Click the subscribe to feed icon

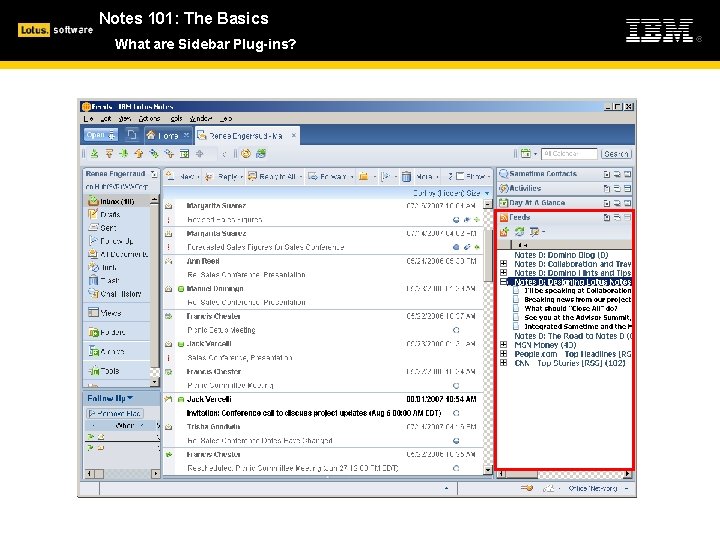pyautogui.click(x=505, y=232)
